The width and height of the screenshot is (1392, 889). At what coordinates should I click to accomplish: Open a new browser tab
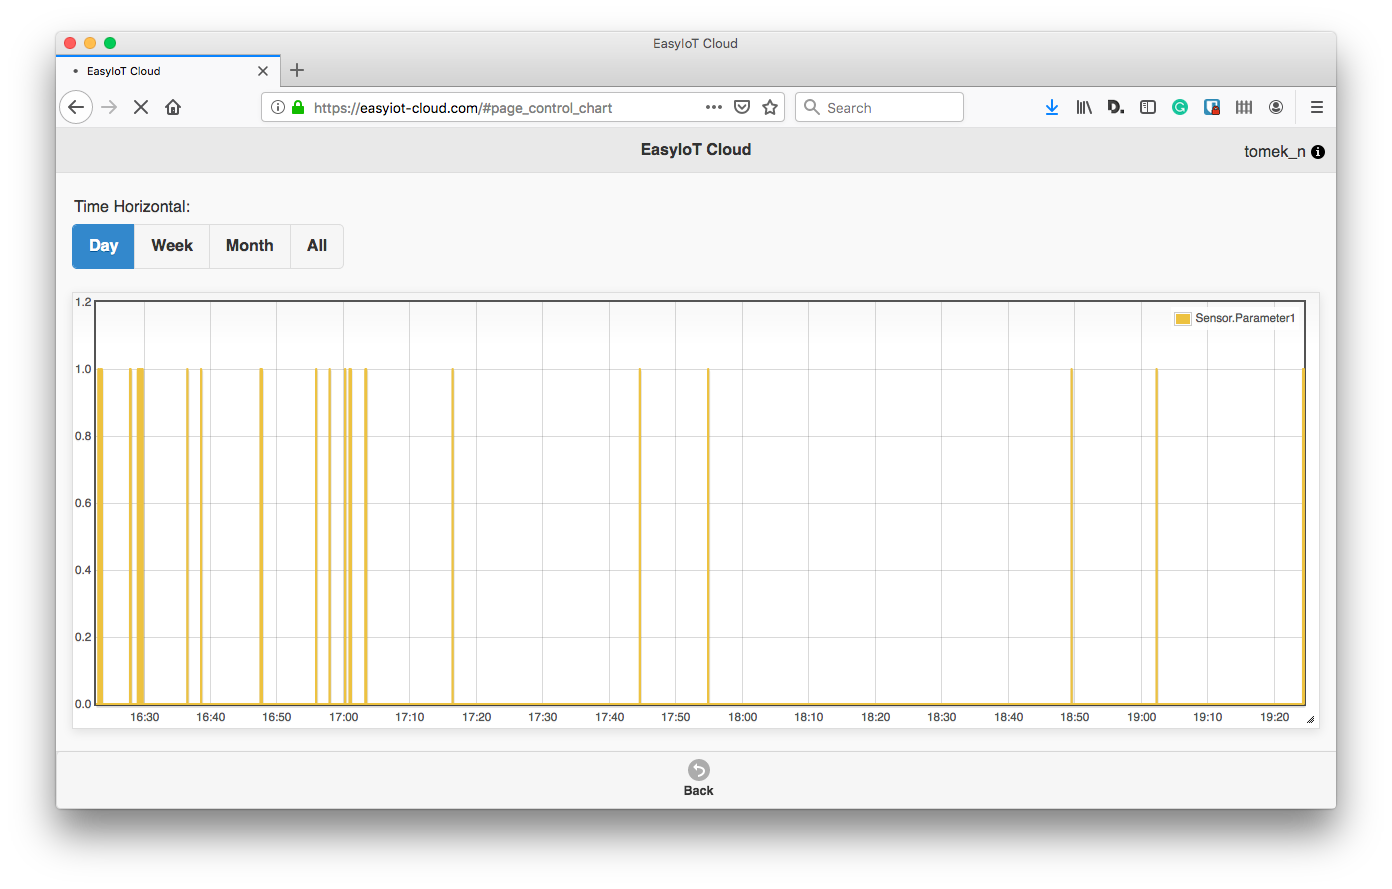point(297,70)
